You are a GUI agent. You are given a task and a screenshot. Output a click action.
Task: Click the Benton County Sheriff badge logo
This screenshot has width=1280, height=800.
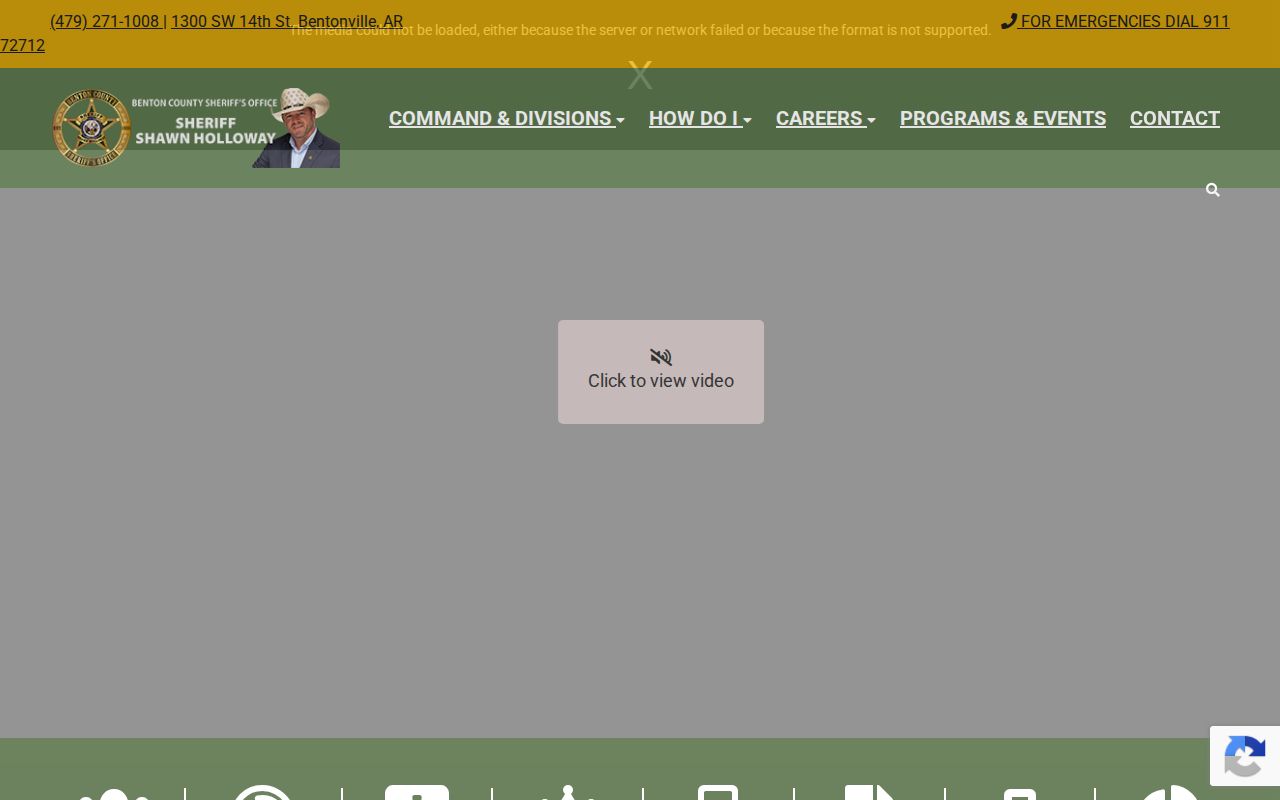[91, 127]
